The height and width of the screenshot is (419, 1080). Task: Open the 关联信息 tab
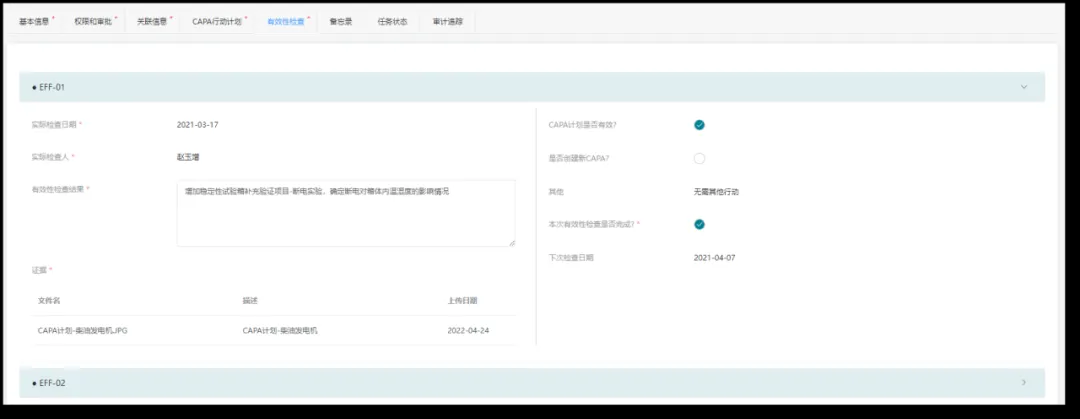(152, 21)
